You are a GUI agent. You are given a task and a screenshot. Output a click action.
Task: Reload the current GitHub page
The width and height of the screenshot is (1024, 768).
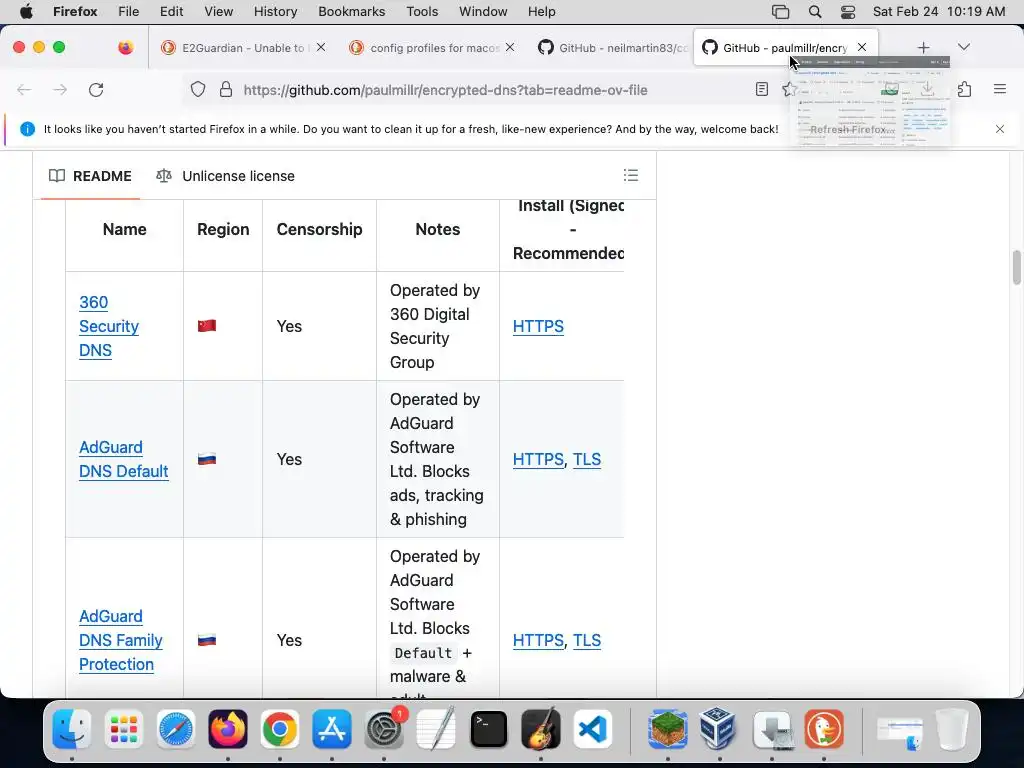pyautogui.click(x=96, y=89)
